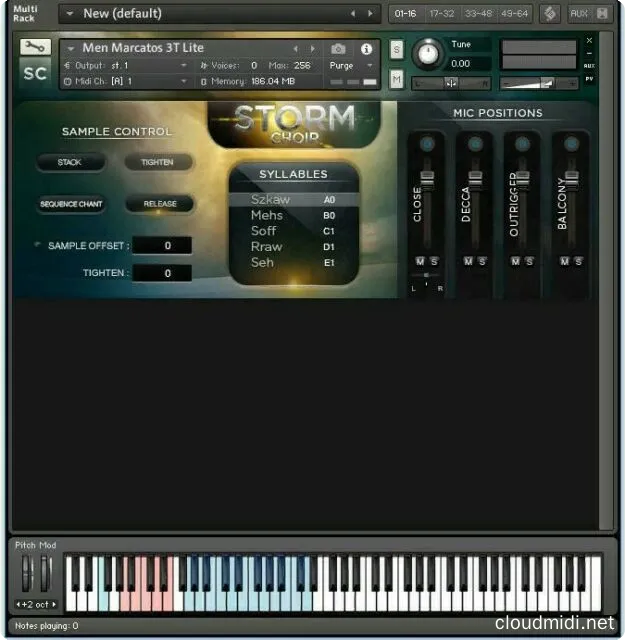Close the instrument with the X icon
Image resolution: width=625 pixels, height=640 pixels.
click(x=589, y=40)
